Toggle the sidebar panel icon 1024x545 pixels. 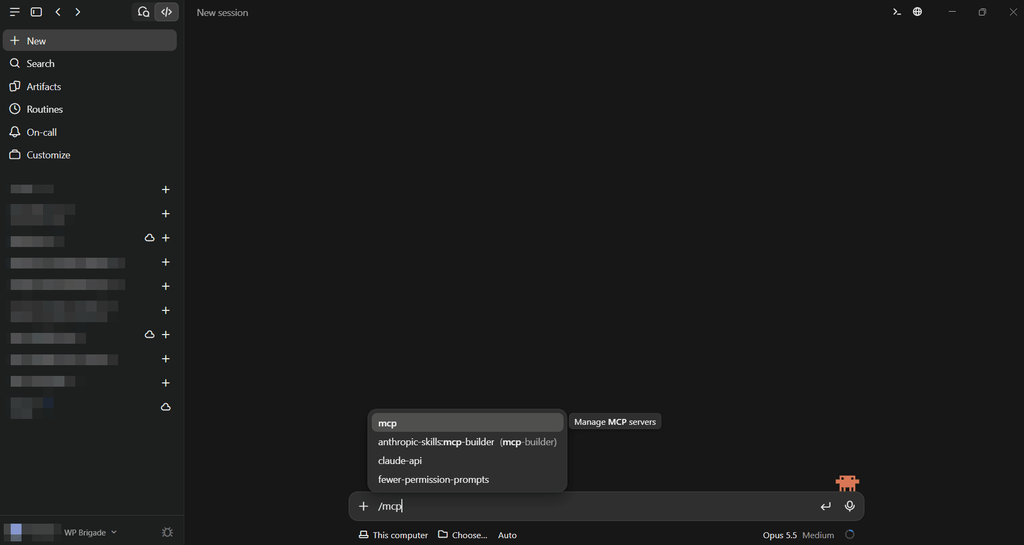coord(37,12)
